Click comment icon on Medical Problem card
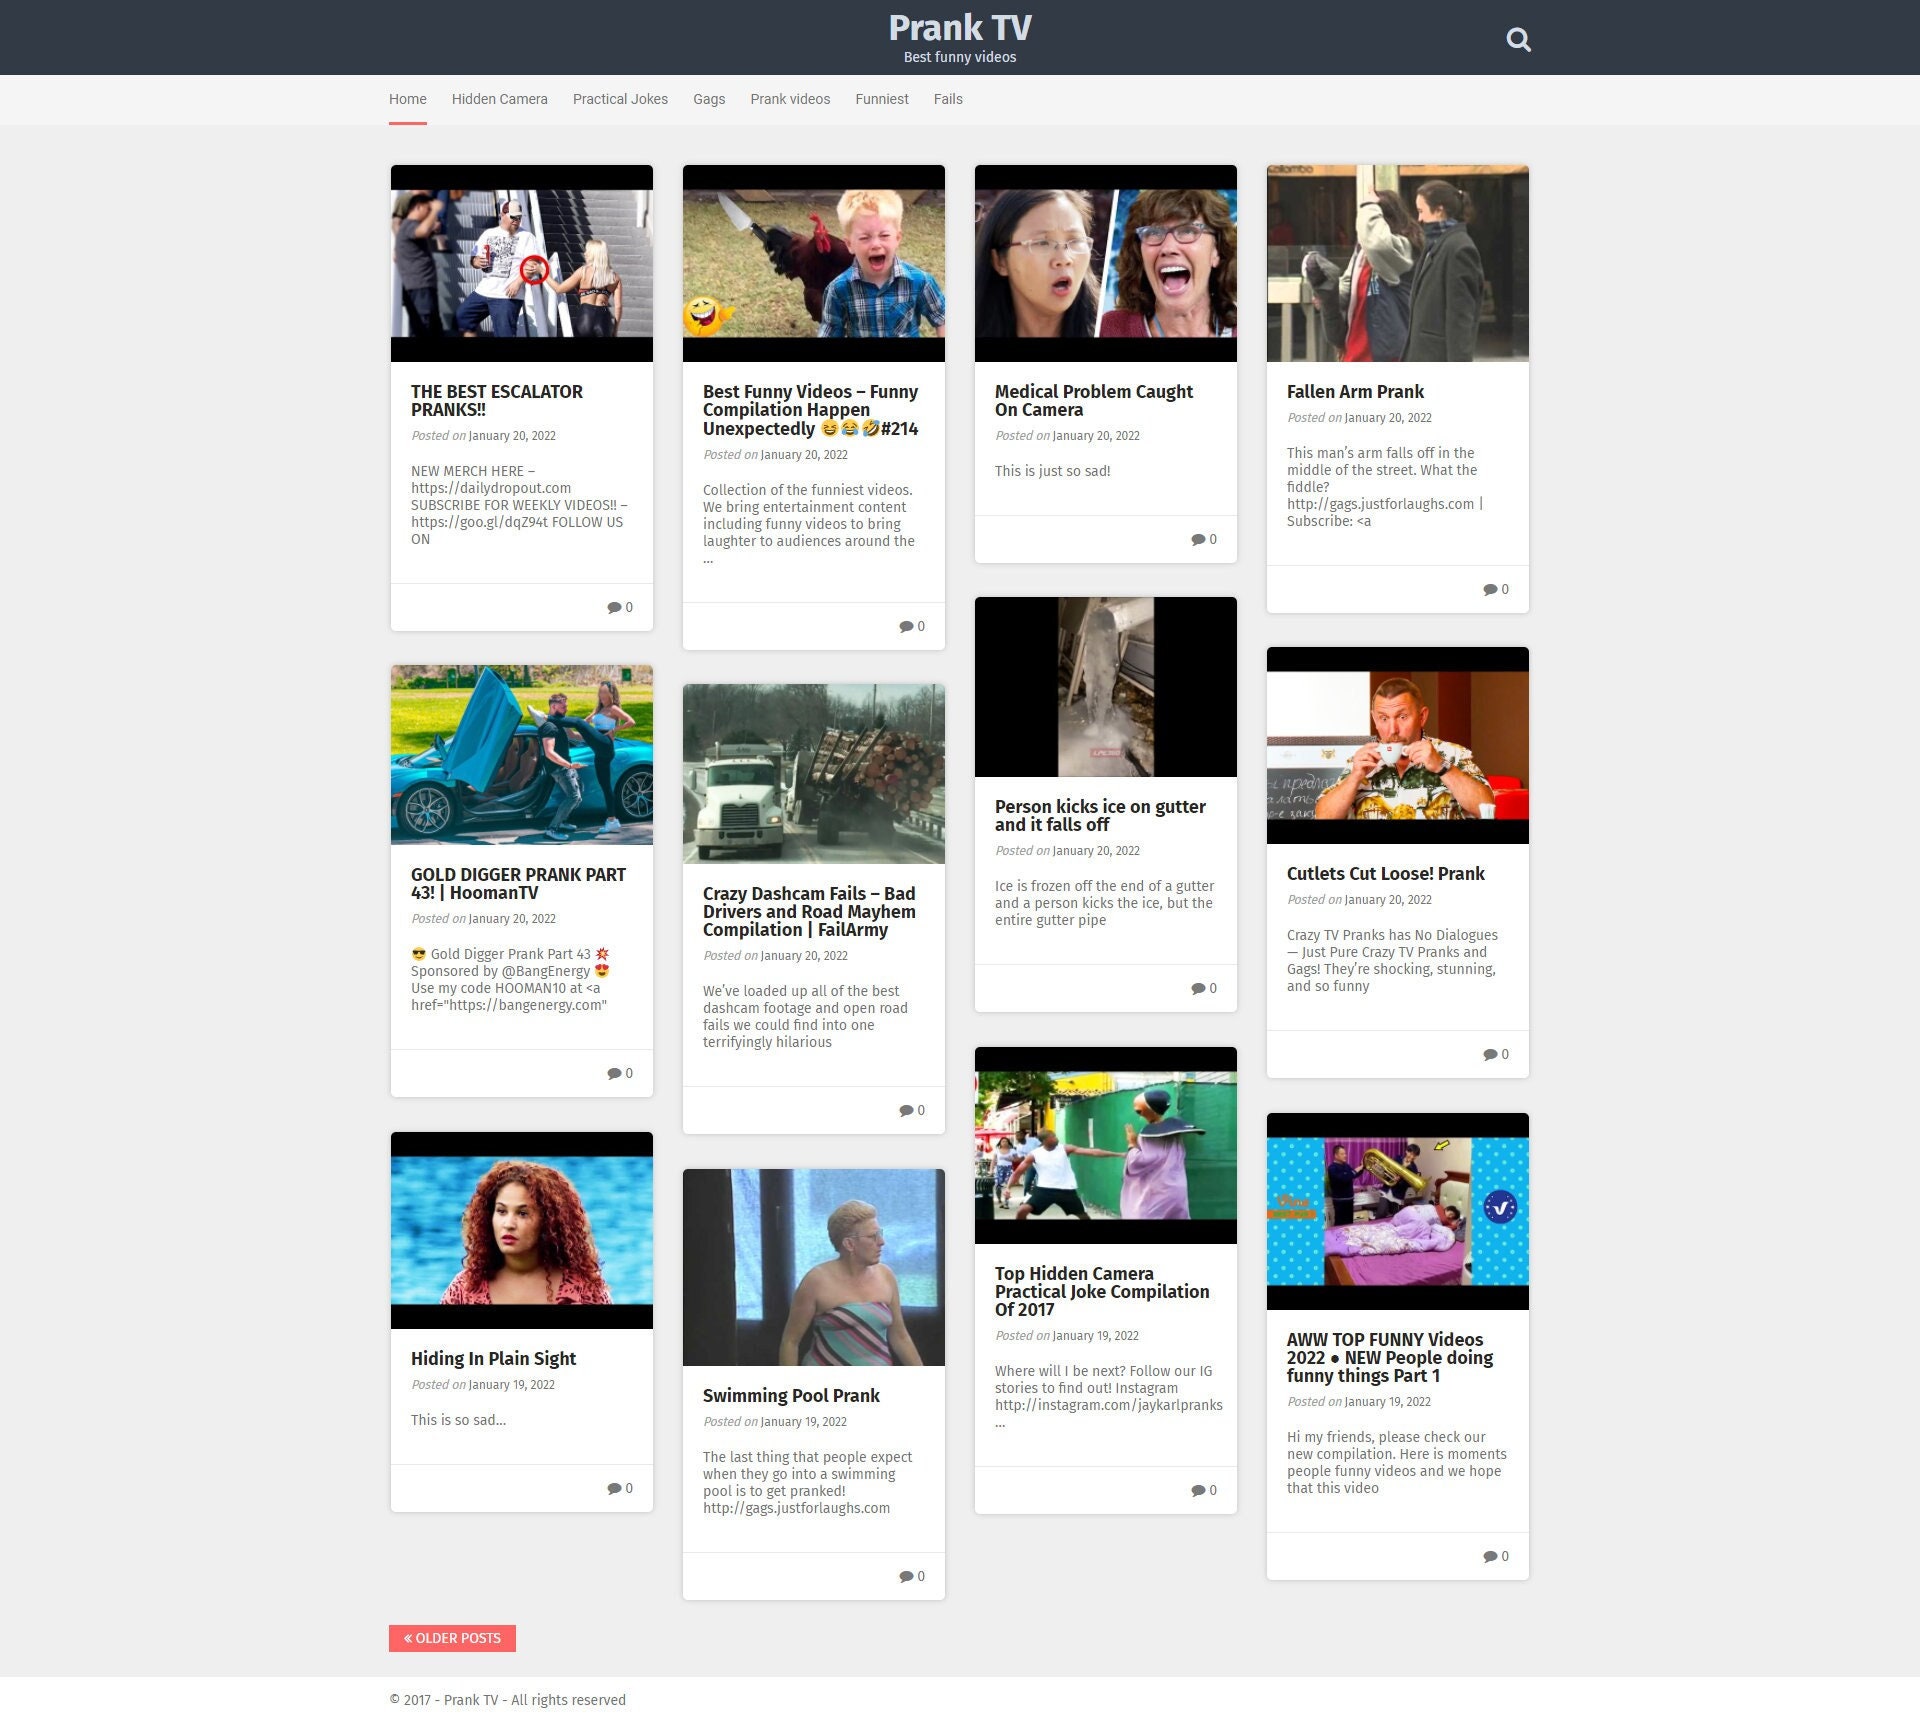Screen dimensions: 1920x1724 [1198, 539]
